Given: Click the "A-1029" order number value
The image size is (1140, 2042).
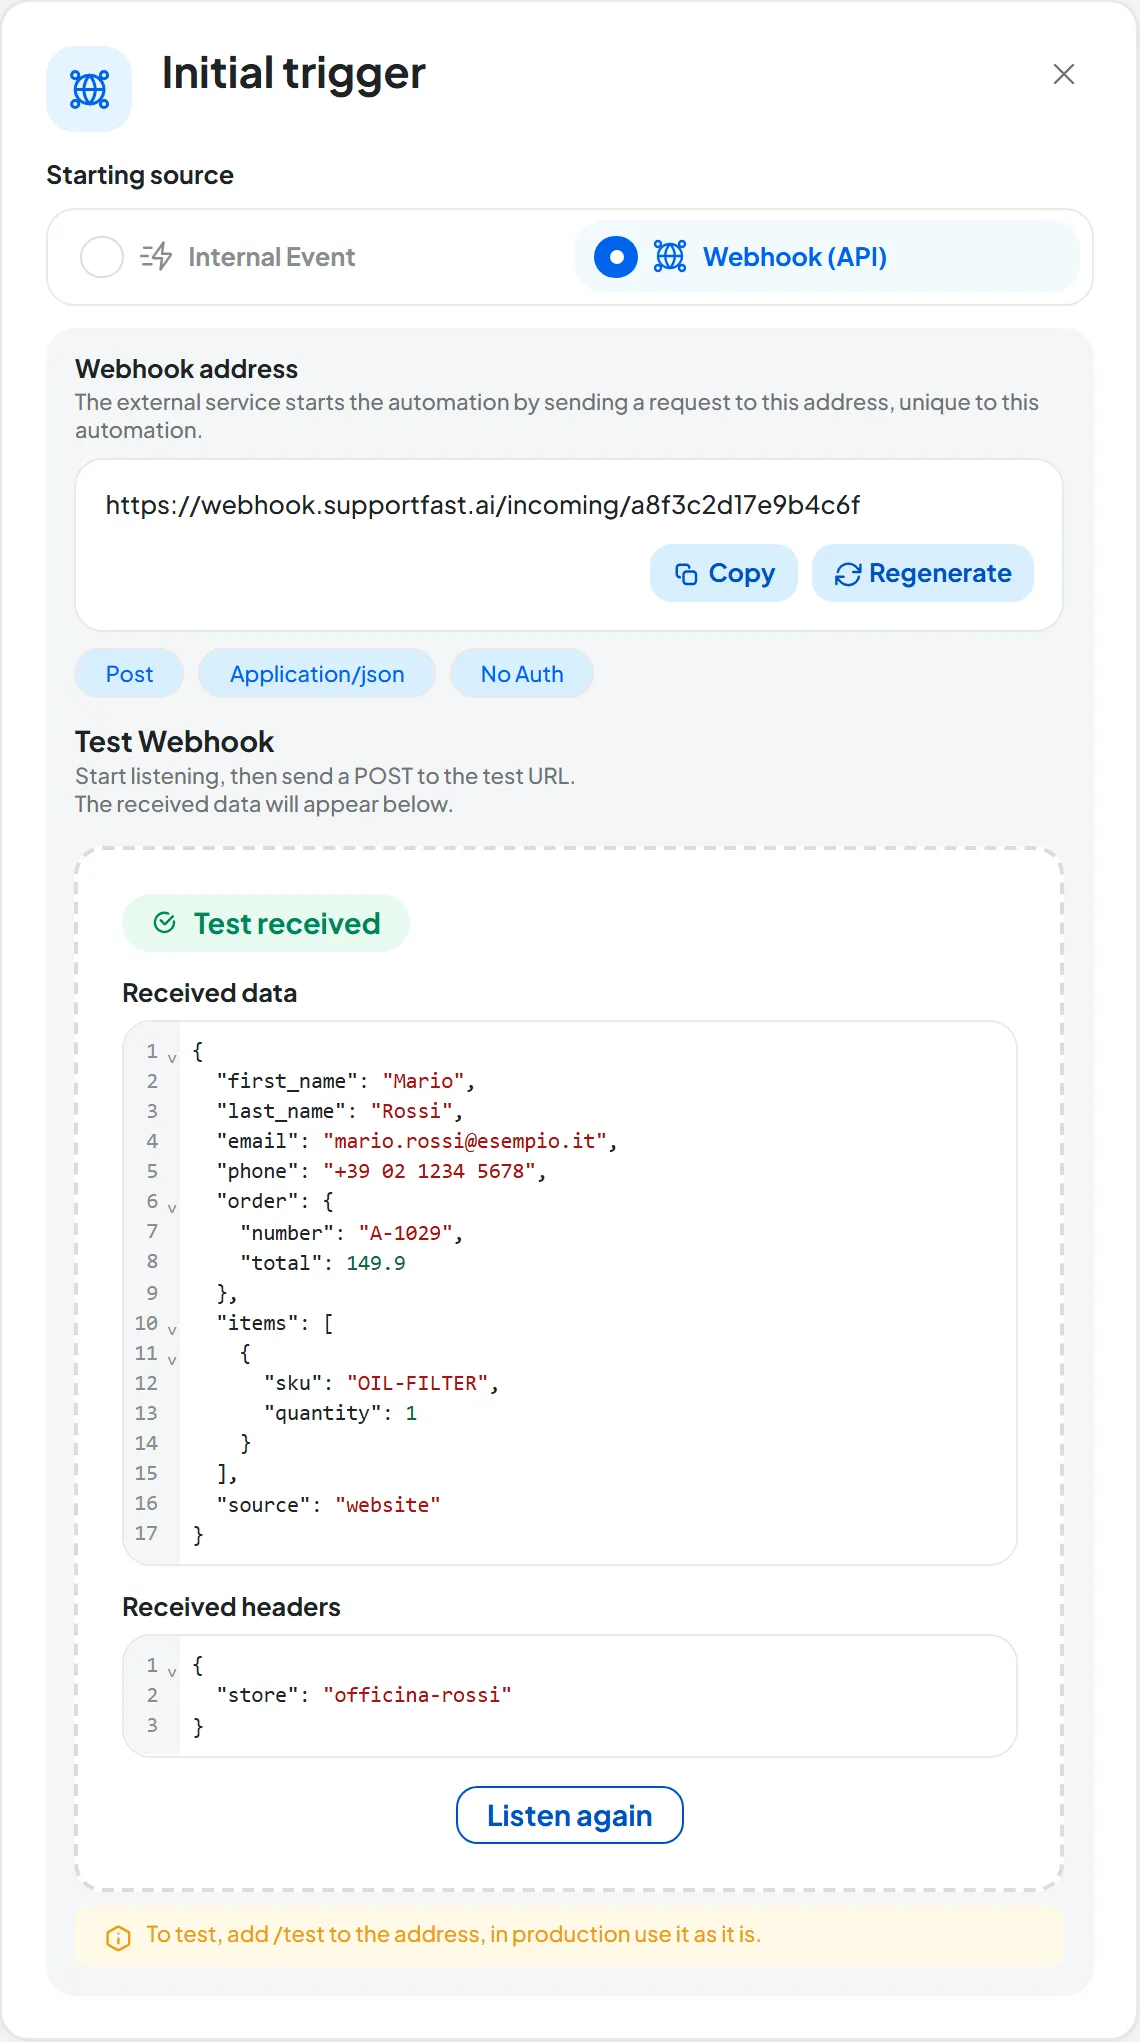Looking at the screenshot, I should pos(405,1233).
